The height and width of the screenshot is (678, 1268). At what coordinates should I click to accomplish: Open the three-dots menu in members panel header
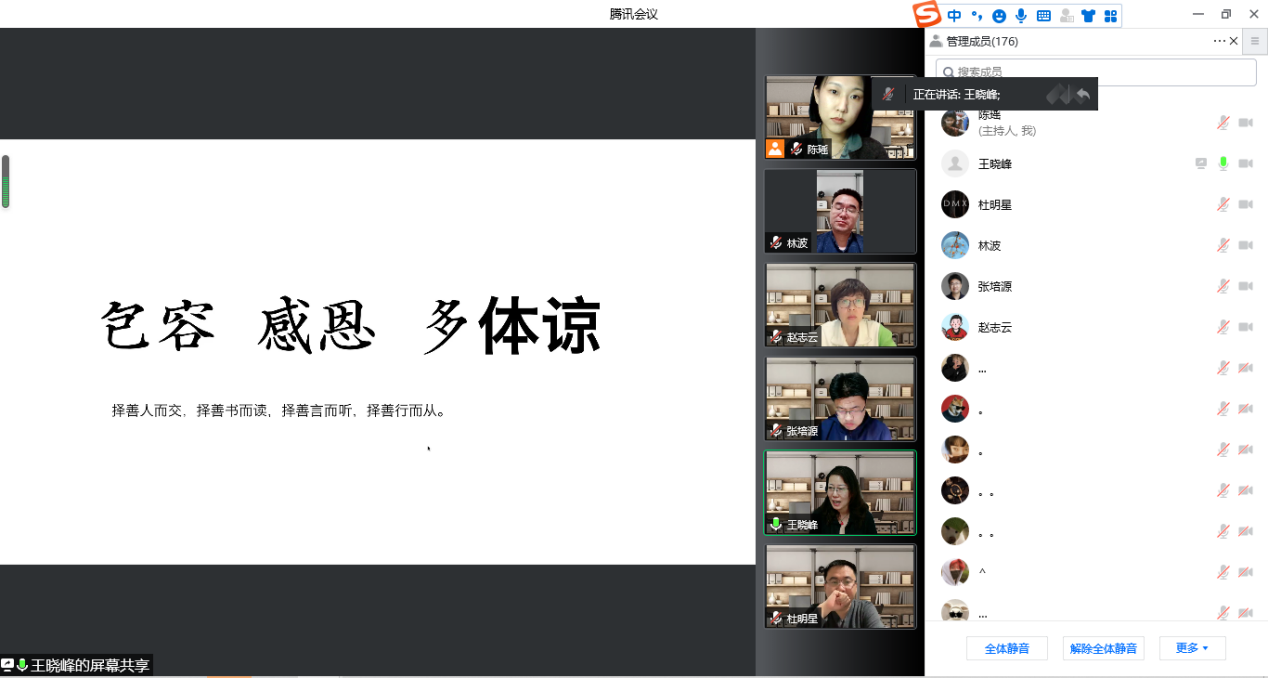(1219, 41)
